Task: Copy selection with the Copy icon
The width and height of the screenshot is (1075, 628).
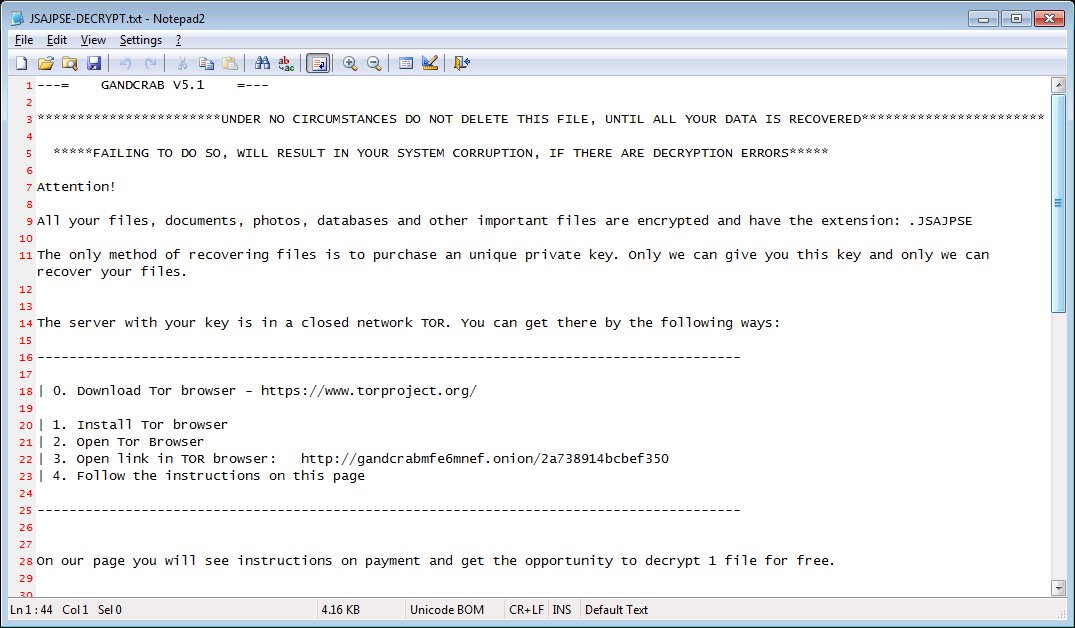Action: pos(206,64)
